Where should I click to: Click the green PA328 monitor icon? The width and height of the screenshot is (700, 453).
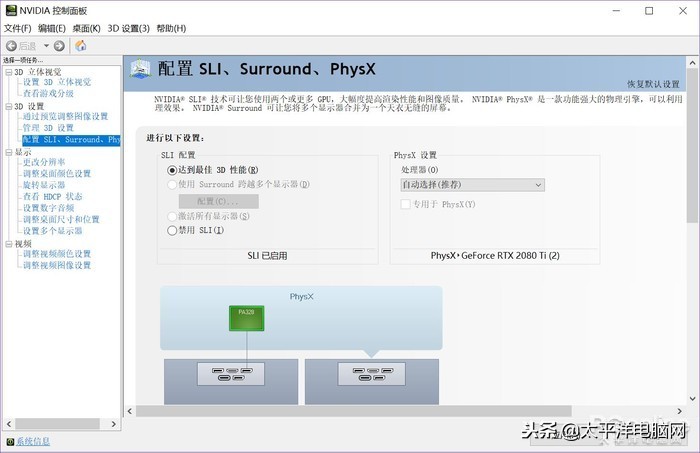tap(245, 317)
